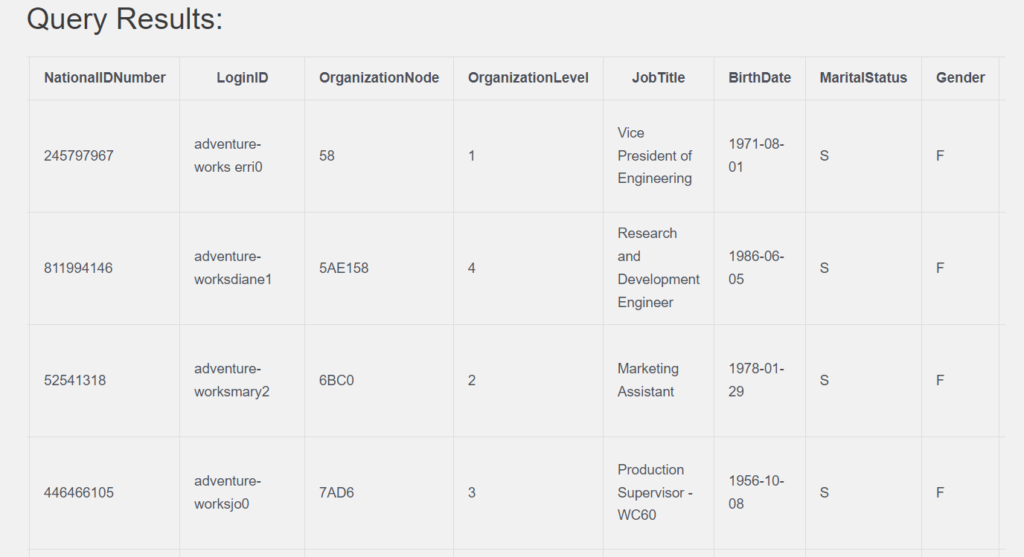Click national ID 811994146 cell
The image size is (1024, 557).
[79, 268]
